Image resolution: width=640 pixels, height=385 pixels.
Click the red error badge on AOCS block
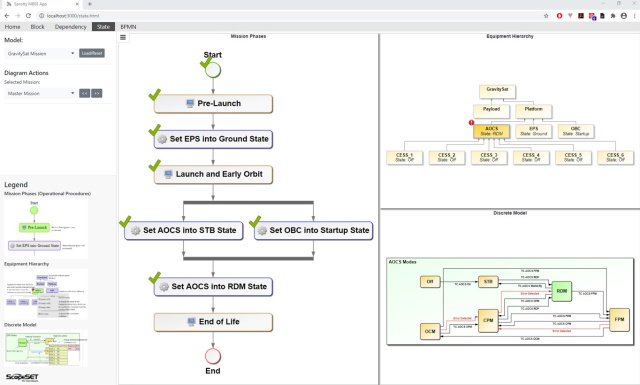click(471, 122)
